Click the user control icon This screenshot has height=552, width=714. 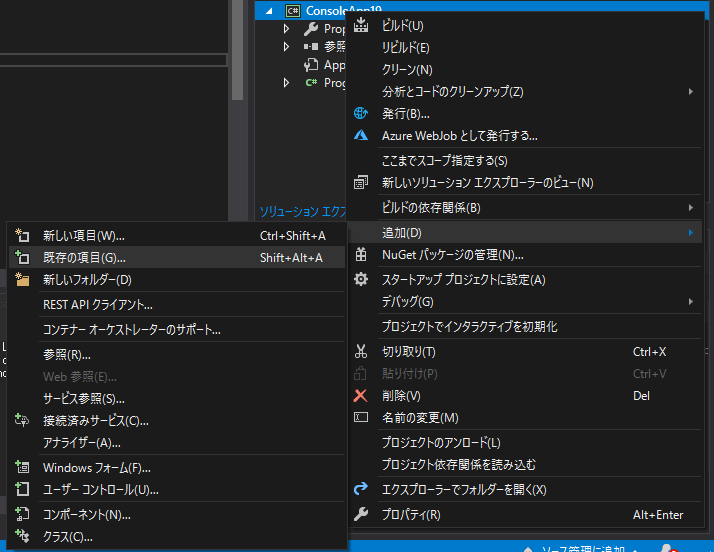coord(22,489)
